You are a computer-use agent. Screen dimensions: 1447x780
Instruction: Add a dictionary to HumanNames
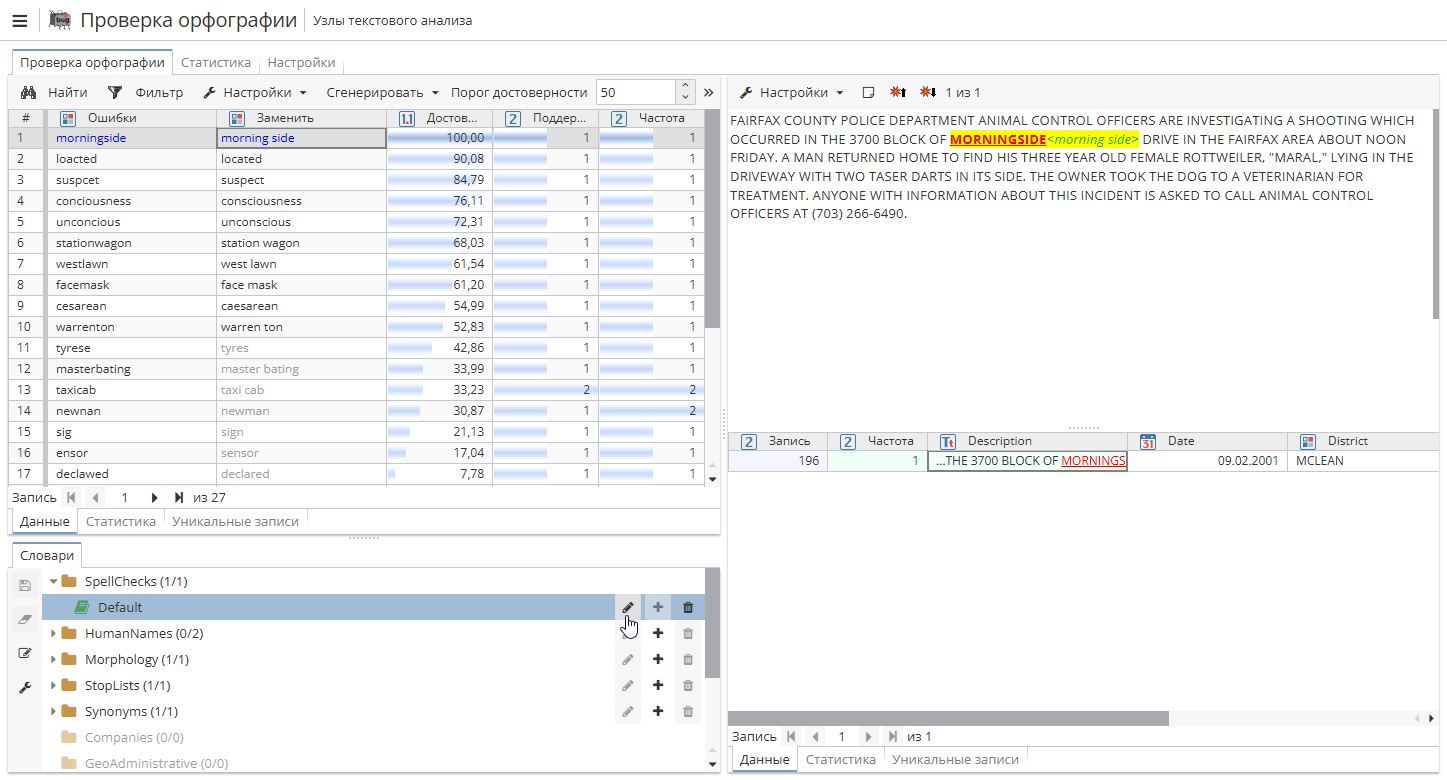[658, 633]
